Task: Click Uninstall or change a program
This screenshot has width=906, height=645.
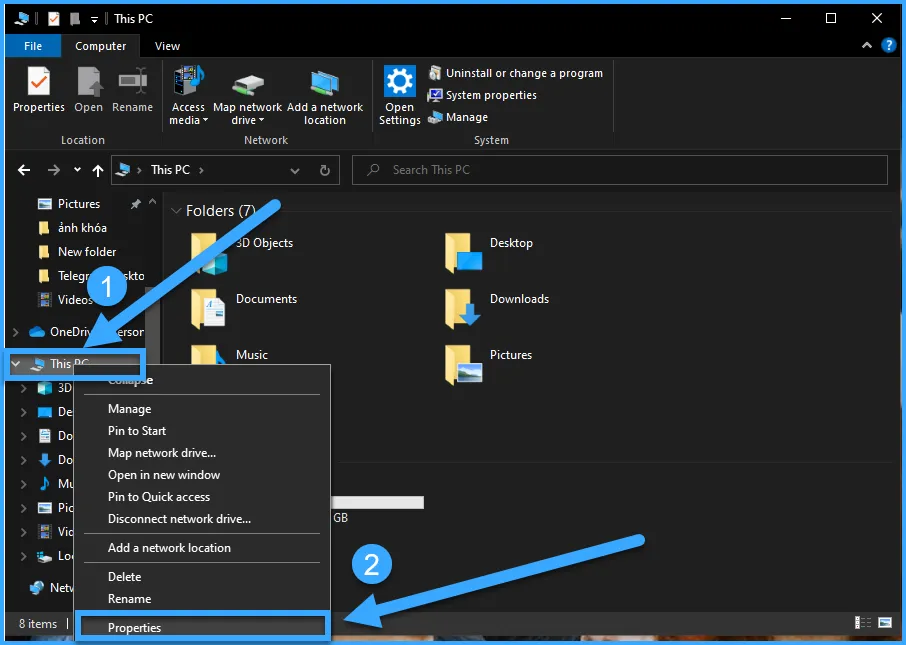Action: coord(524,73)
